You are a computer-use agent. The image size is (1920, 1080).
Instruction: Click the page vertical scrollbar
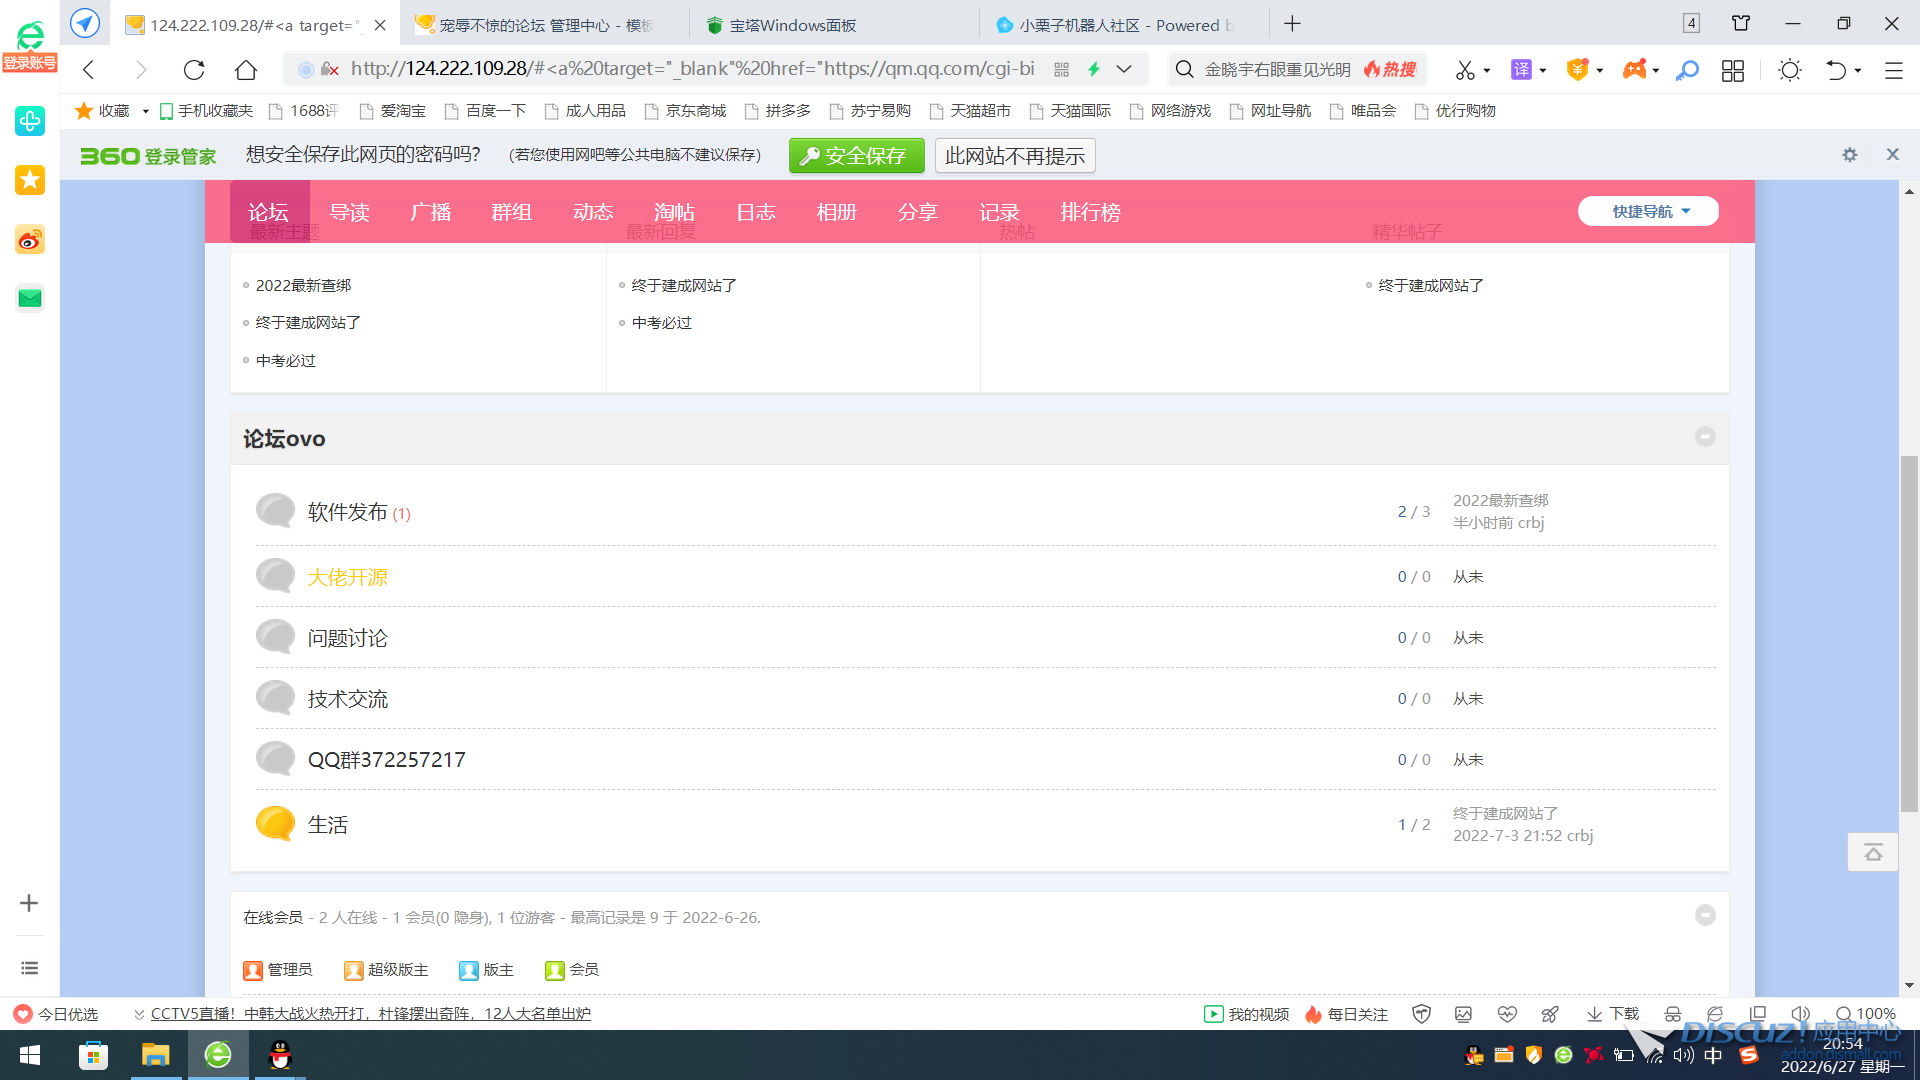point(1909,633)
